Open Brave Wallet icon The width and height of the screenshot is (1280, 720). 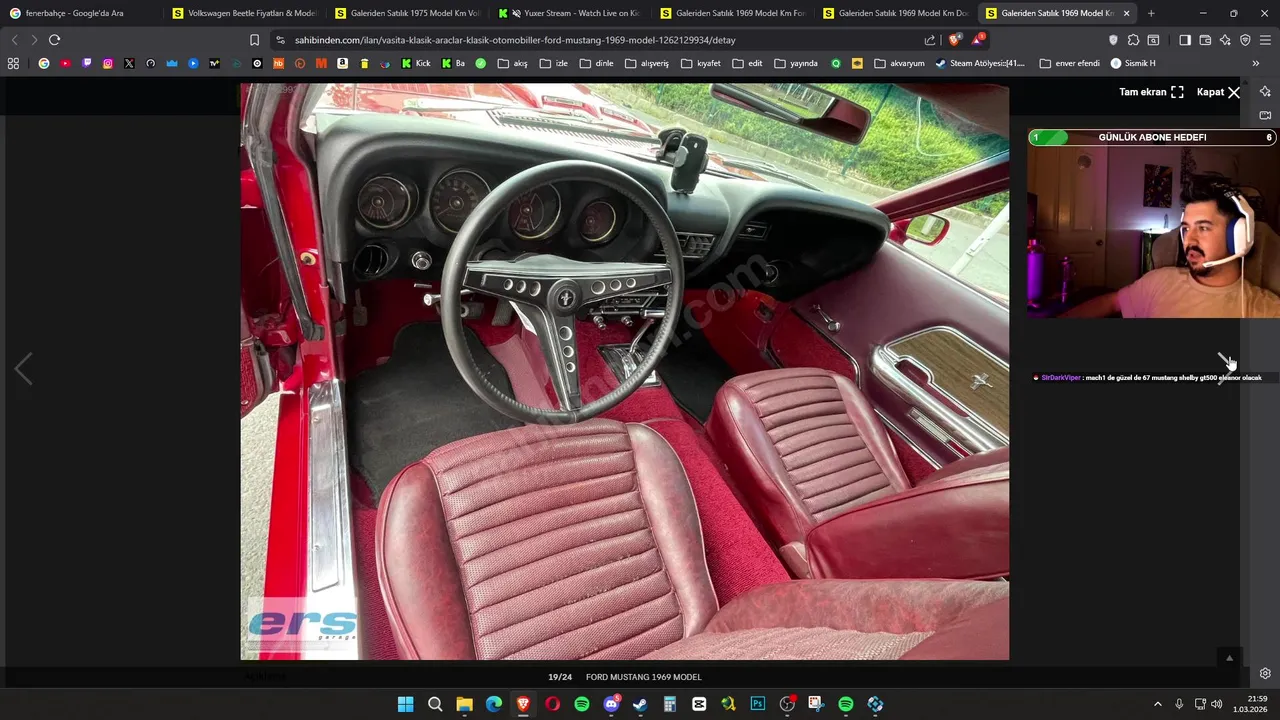pyautogui.click(x=1205, y=40)
